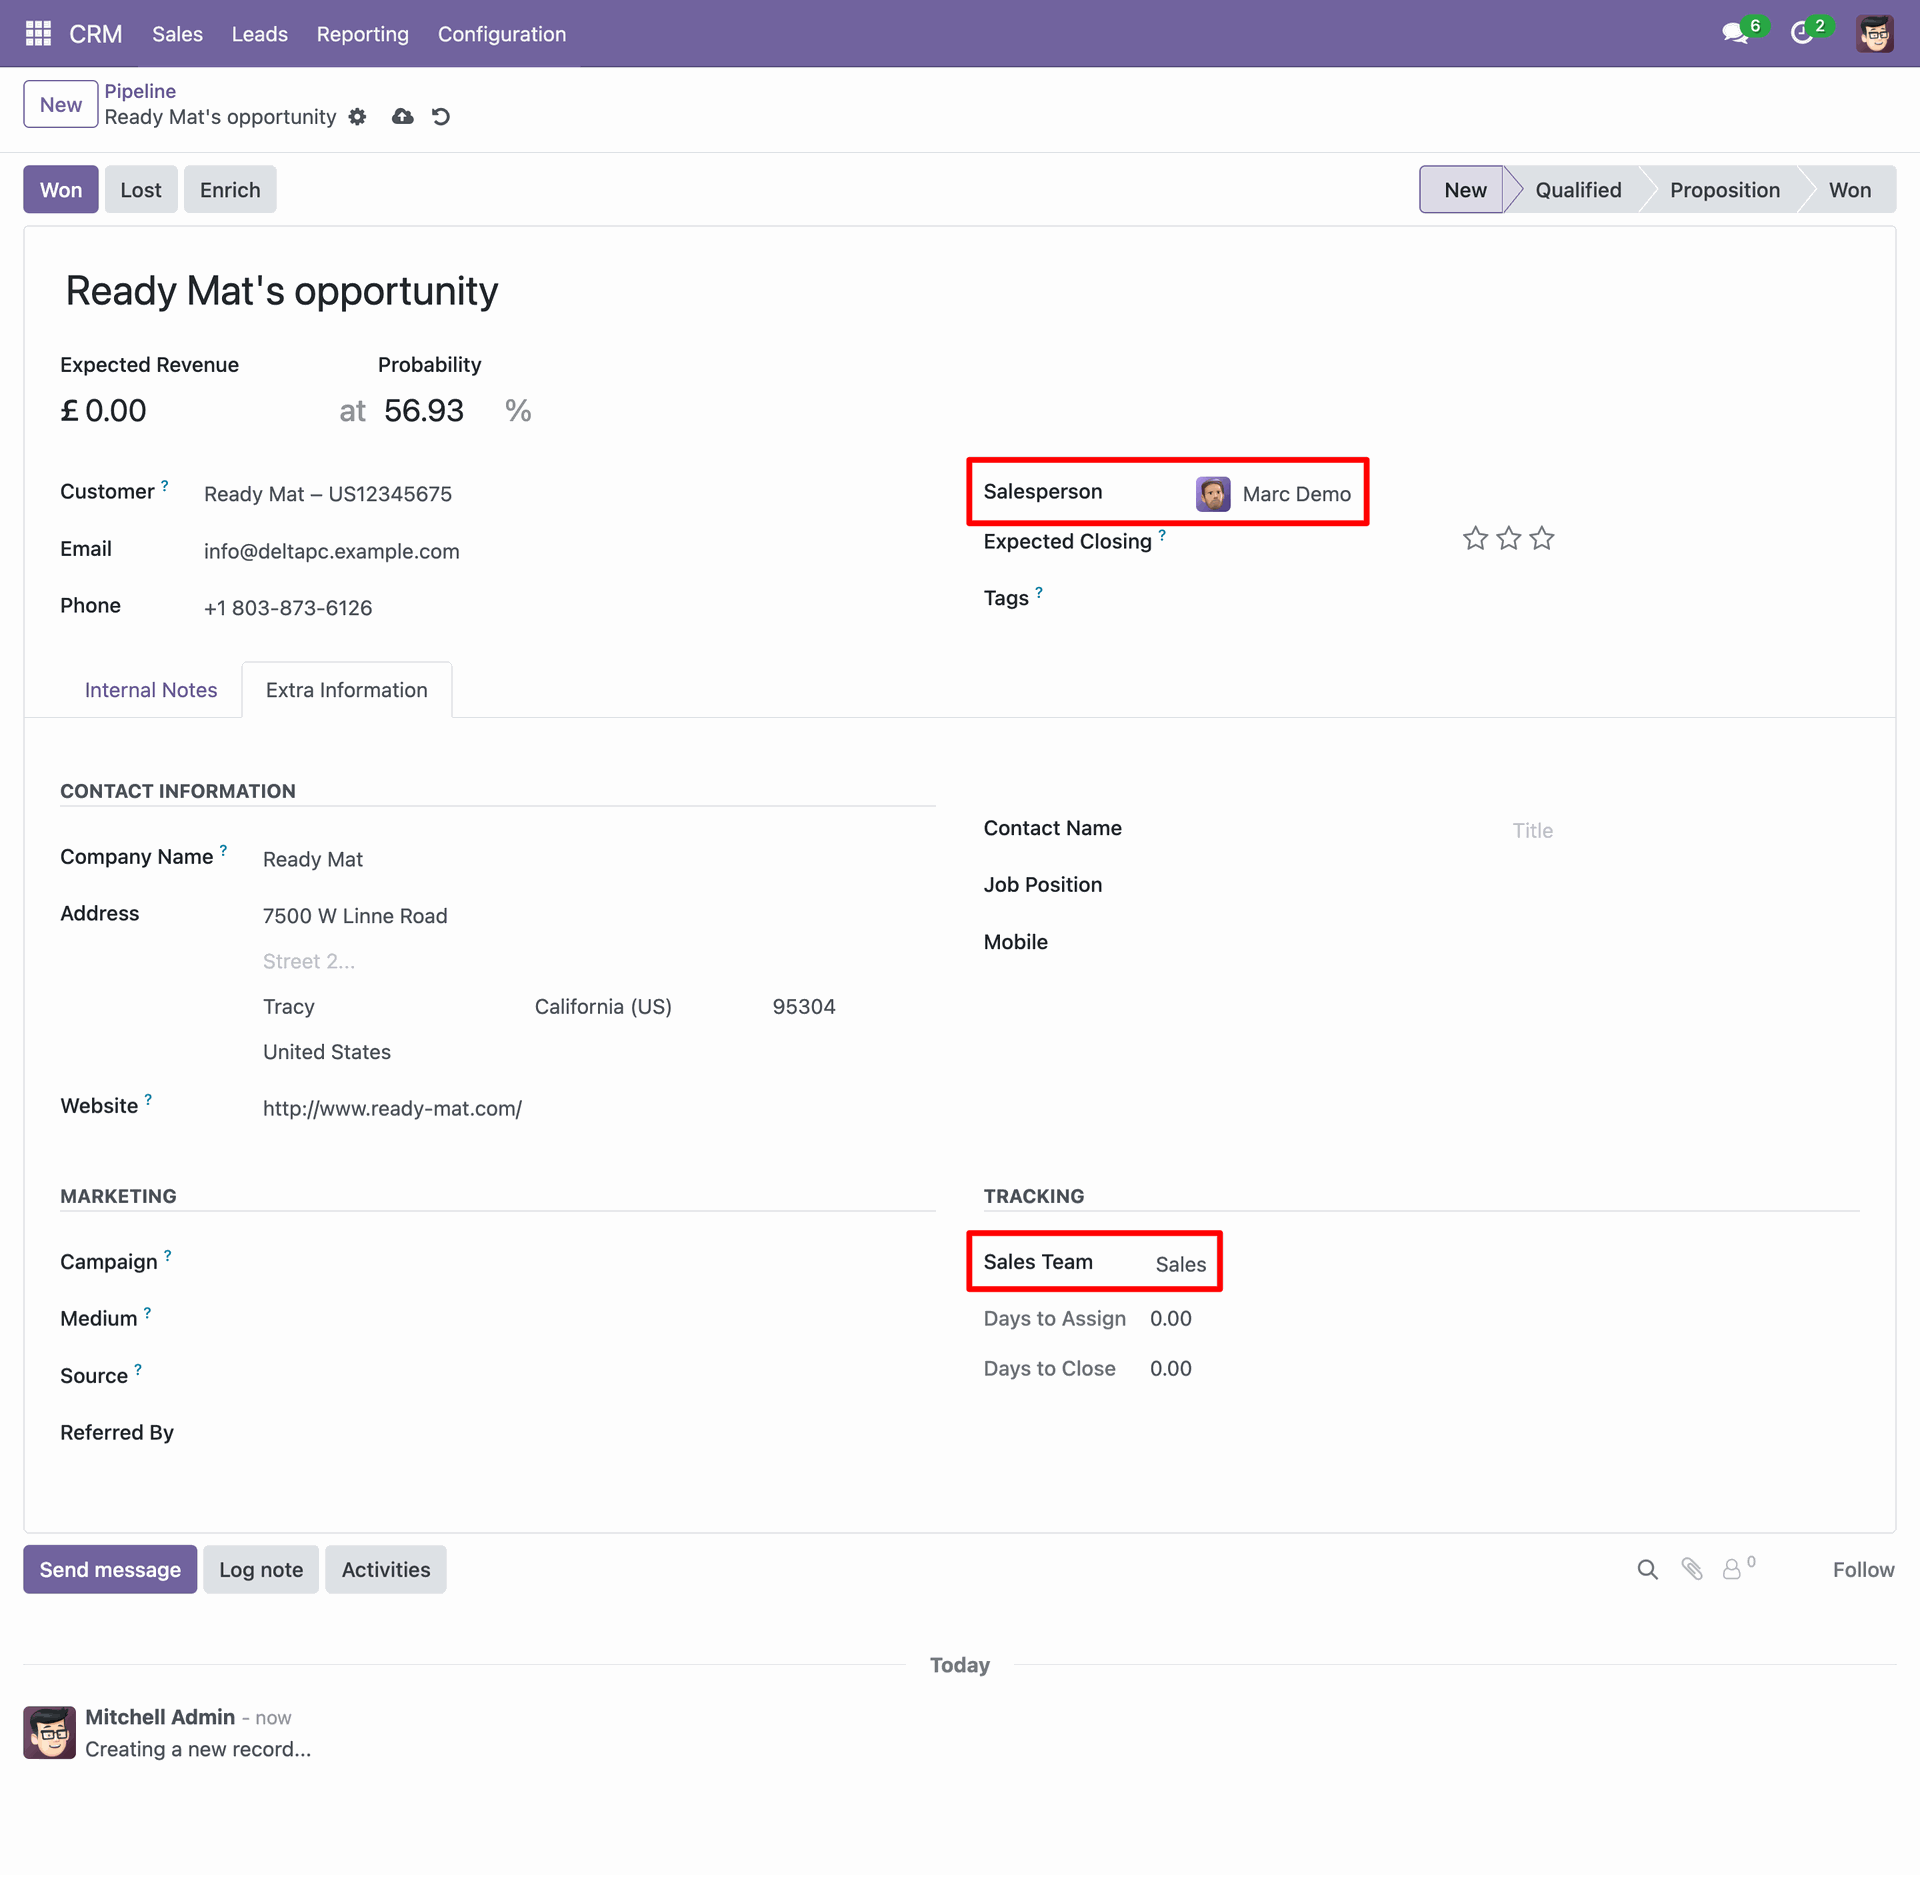Click Mitchell Admin's avatar in the chatter
The height and width of the screenshot is (1877, 1920).
point(49,1733)
